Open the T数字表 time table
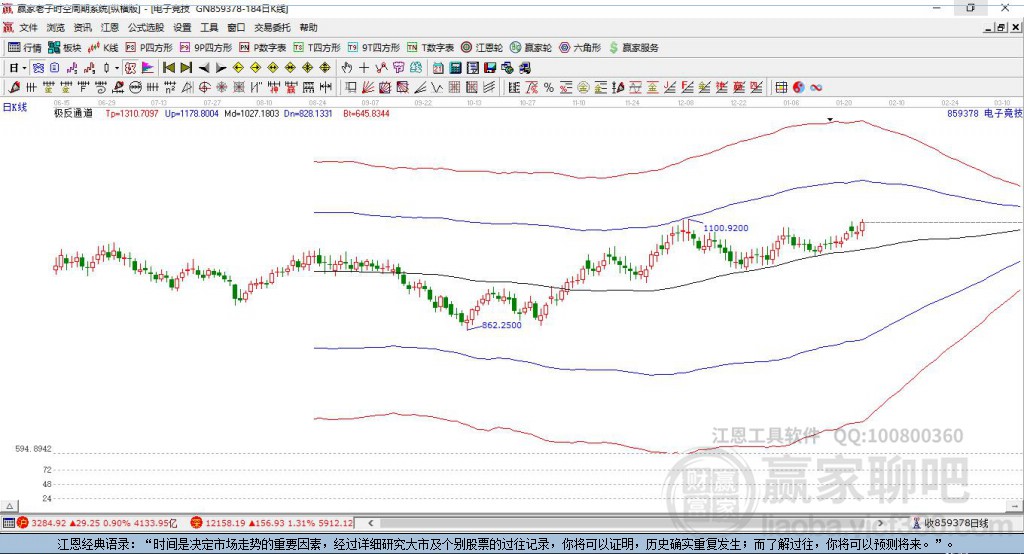This screenshot has width=1024, height=554. point(430,48)
